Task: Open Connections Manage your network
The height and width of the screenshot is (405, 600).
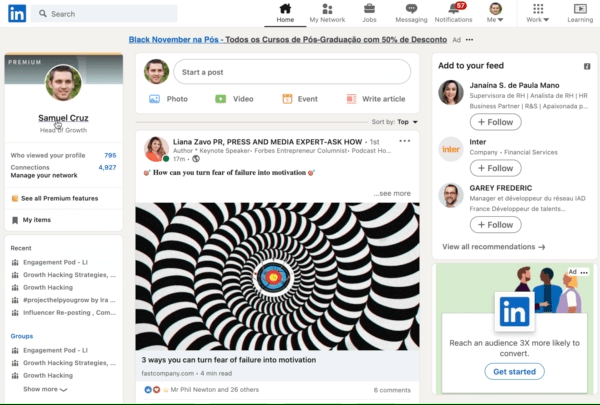Action: (x=64, y=171)
